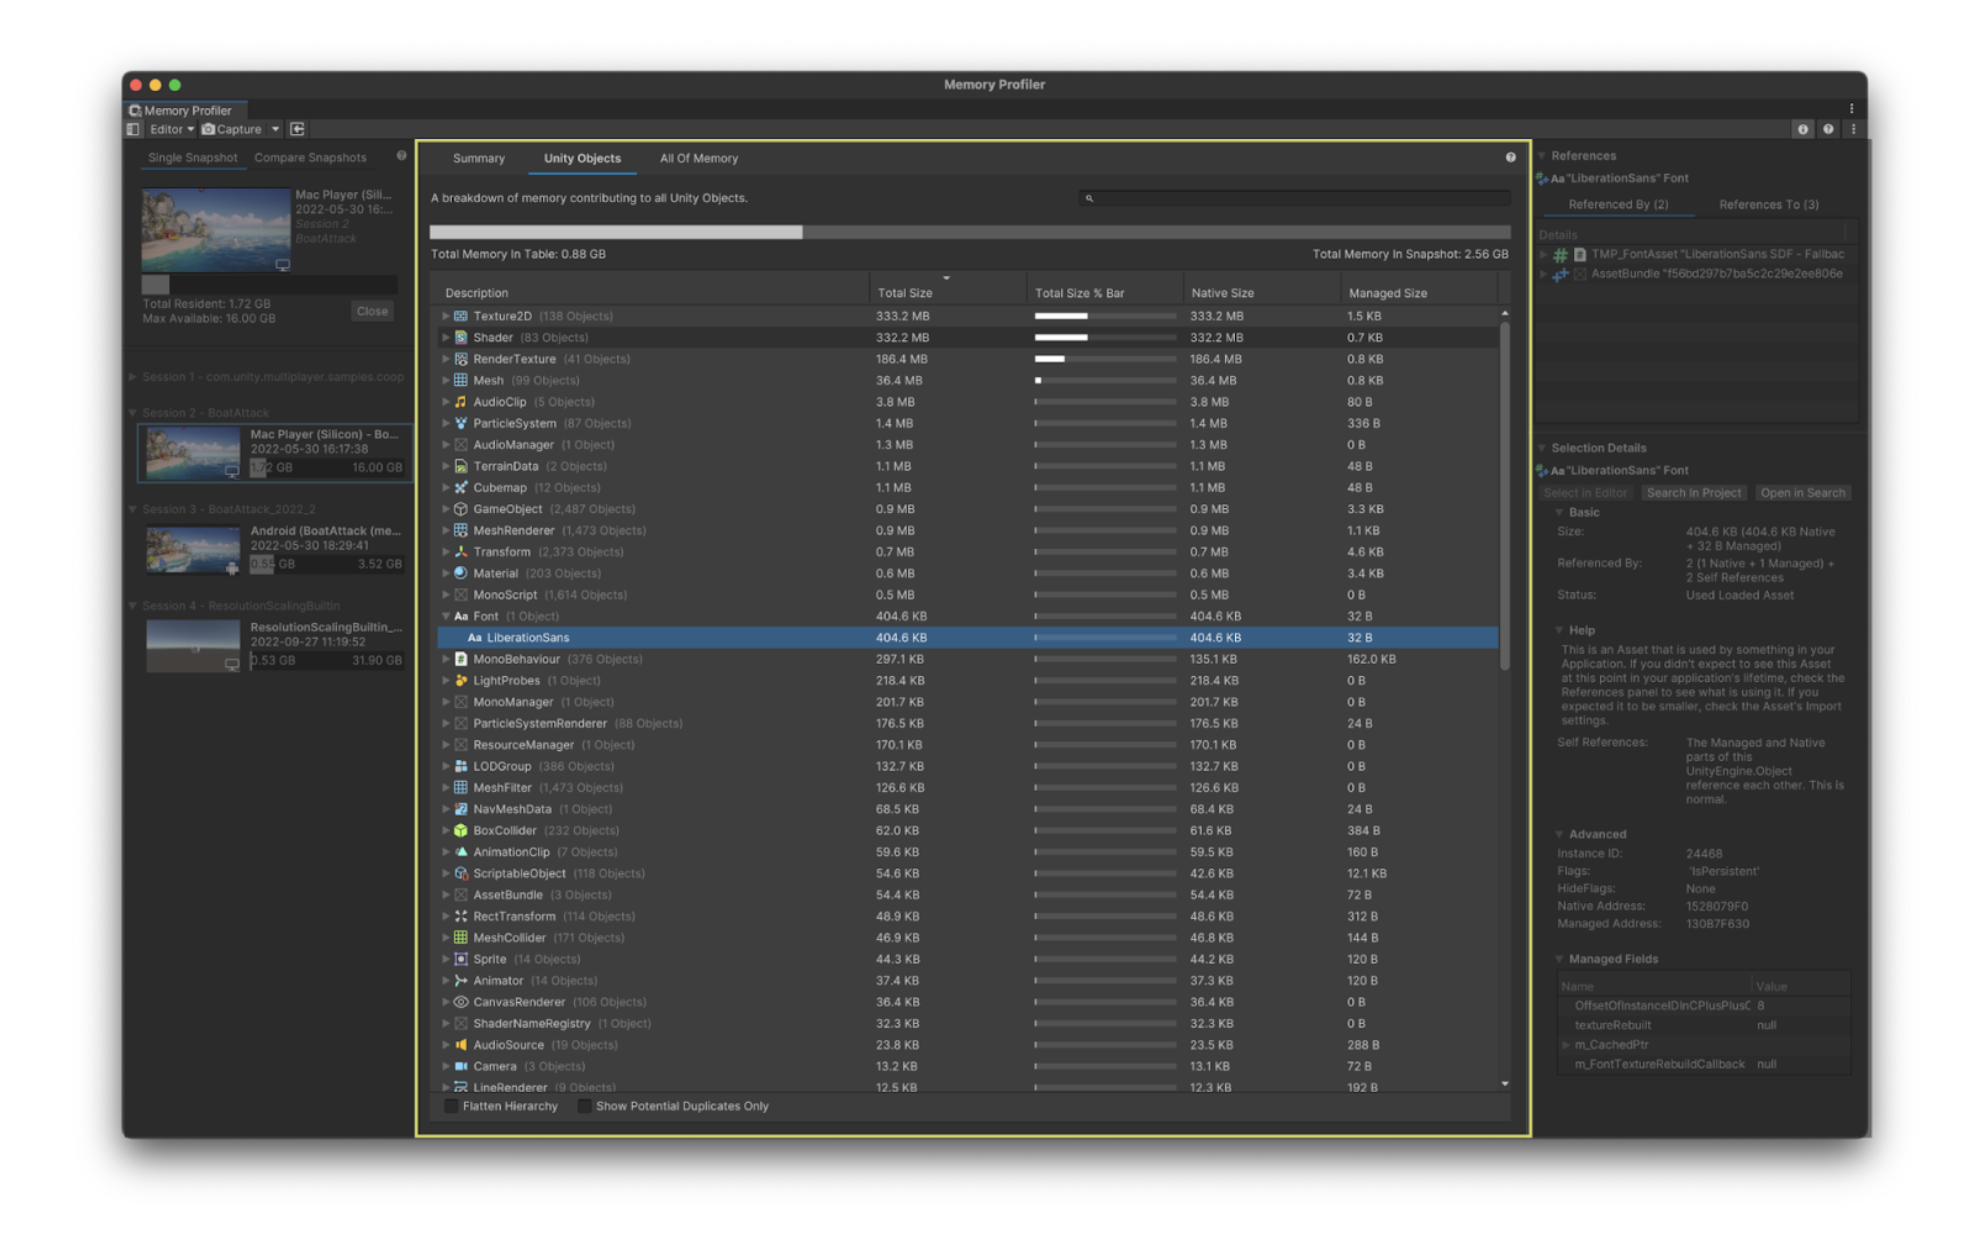
Task: Open the Compare Snapshots tab
Action: coord(310,158)
